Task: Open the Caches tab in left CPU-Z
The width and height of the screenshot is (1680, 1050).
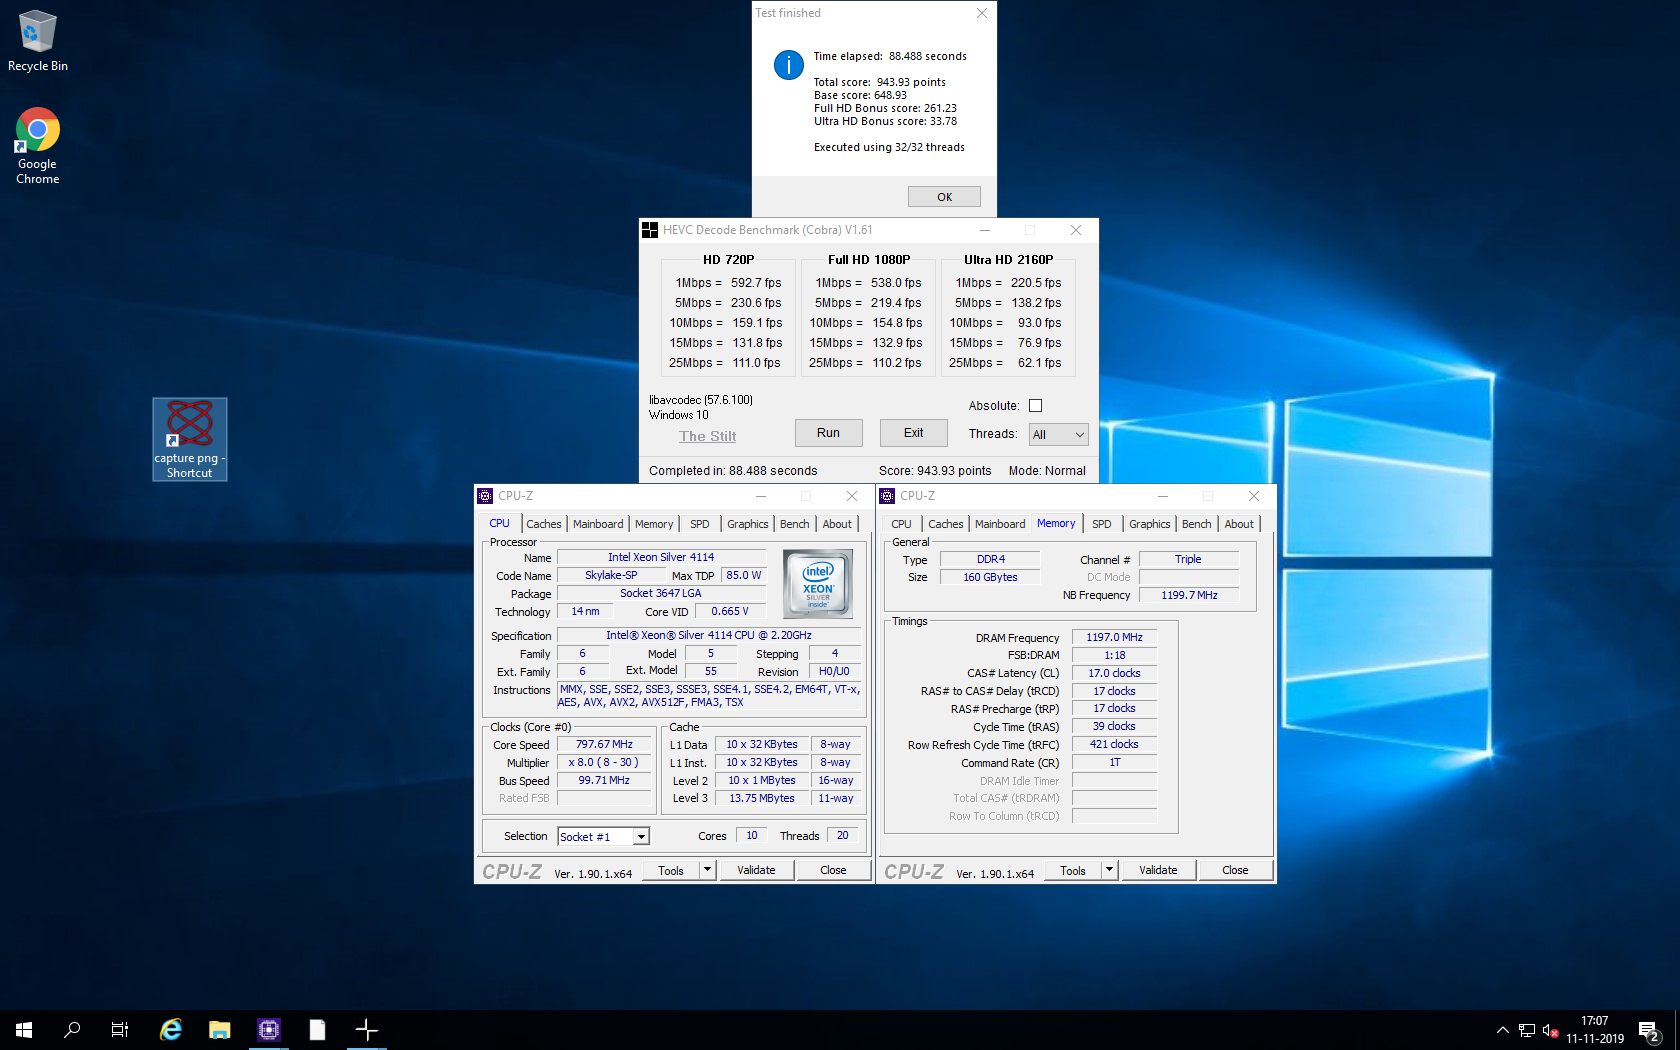Action: [544, 524]
